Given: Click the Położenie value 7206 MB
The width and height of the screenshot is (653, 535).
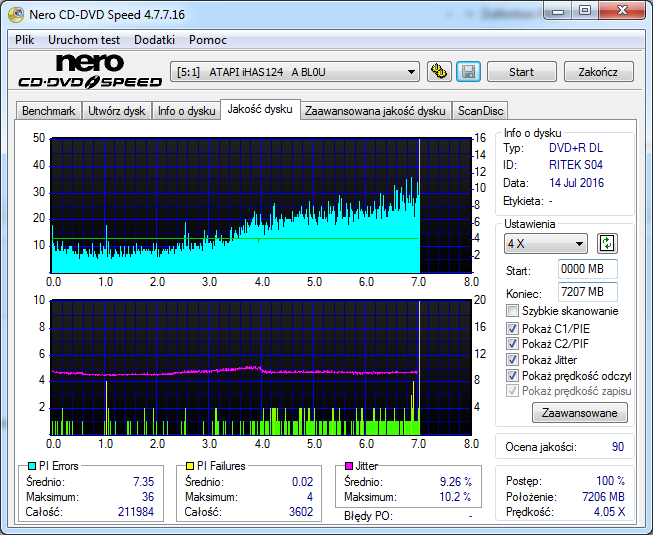Looking at the screenshot, I should click(603, 497).
